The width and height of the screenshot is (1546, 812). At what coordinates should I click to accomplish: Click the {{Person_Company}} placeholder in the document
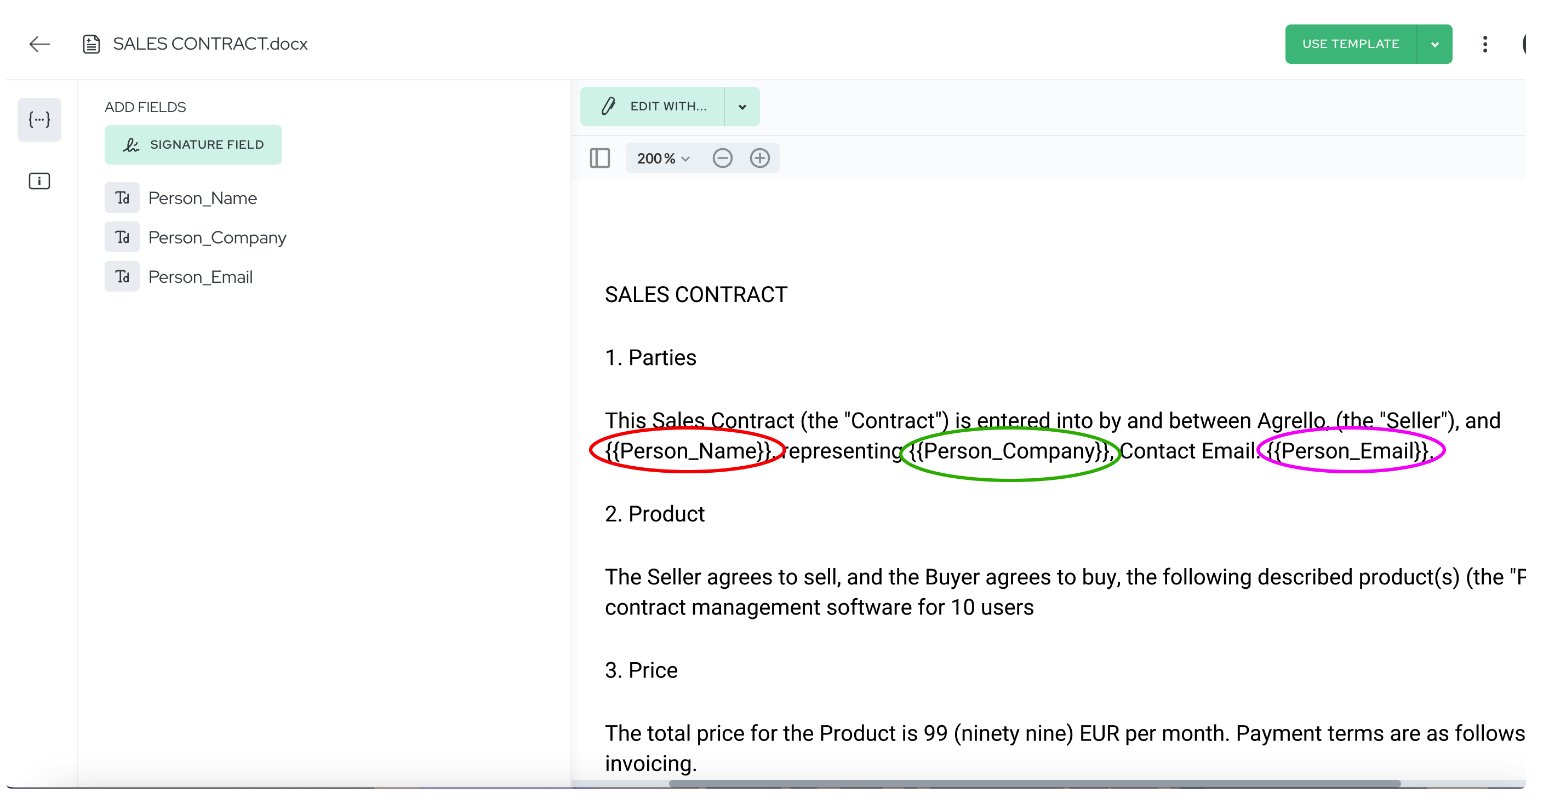(x=1010, y=451)
